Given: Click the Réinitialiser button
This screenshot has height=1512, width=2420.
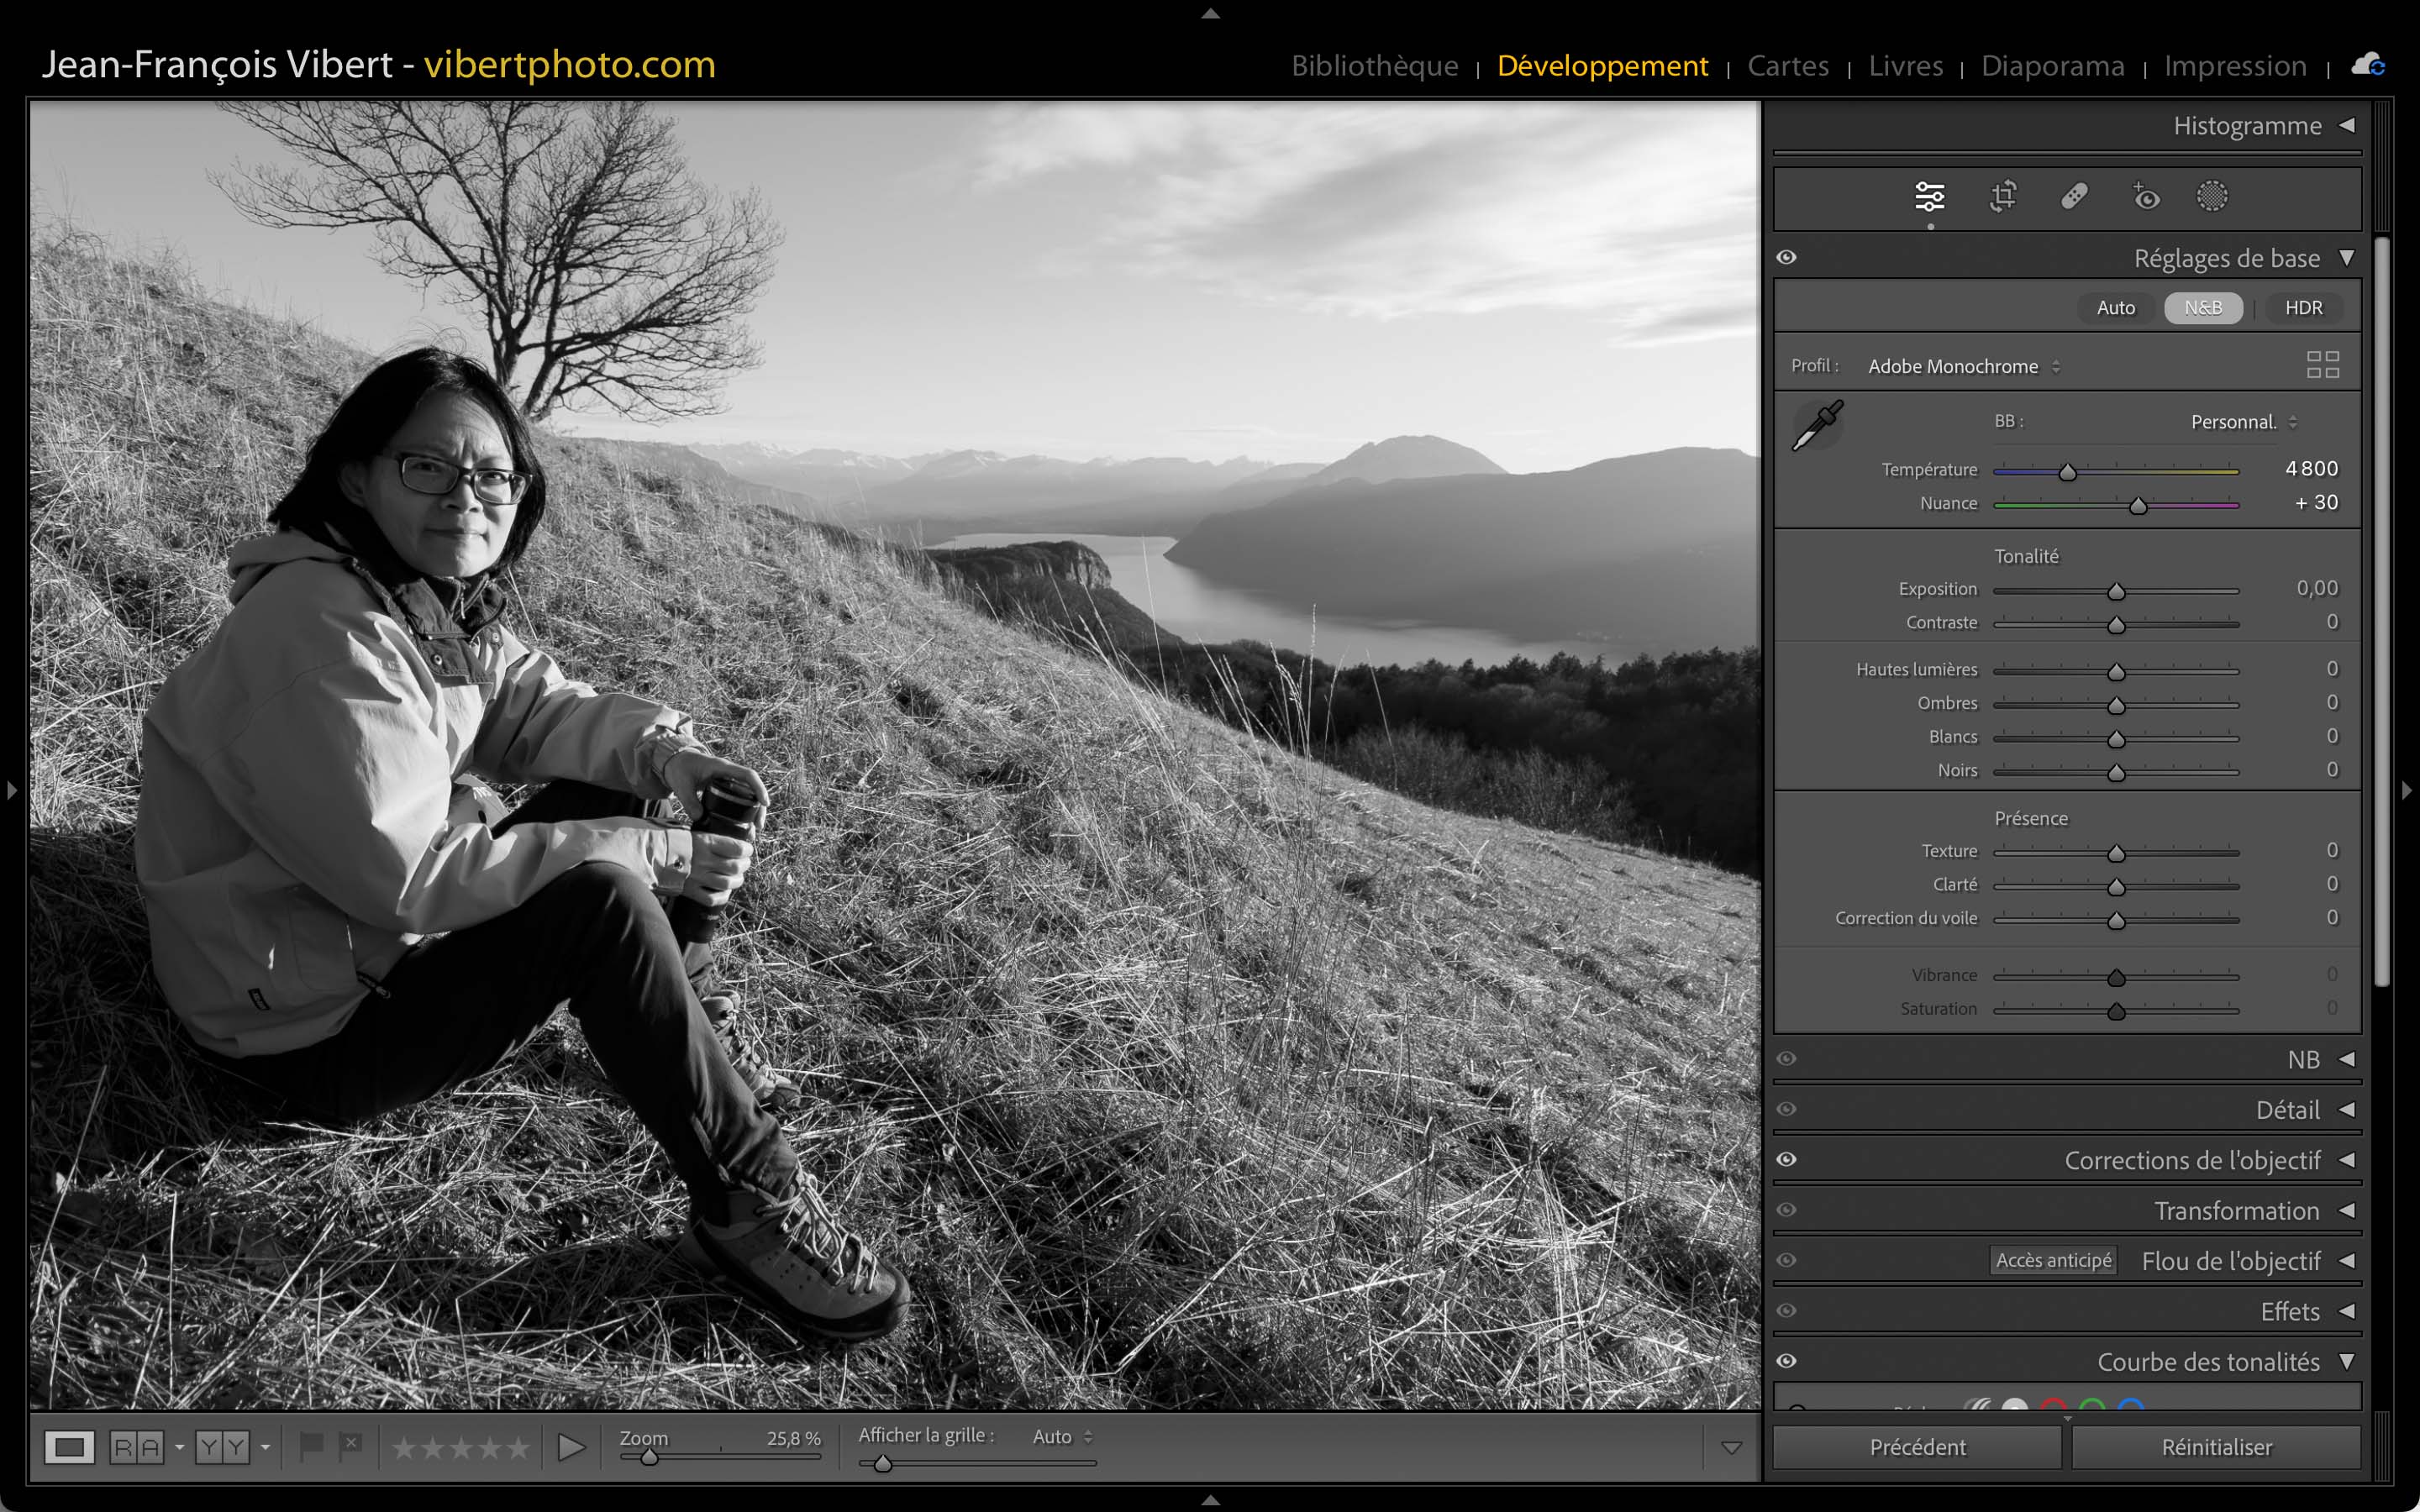Looking at the screenshot, I should tap(2216, 1447).
